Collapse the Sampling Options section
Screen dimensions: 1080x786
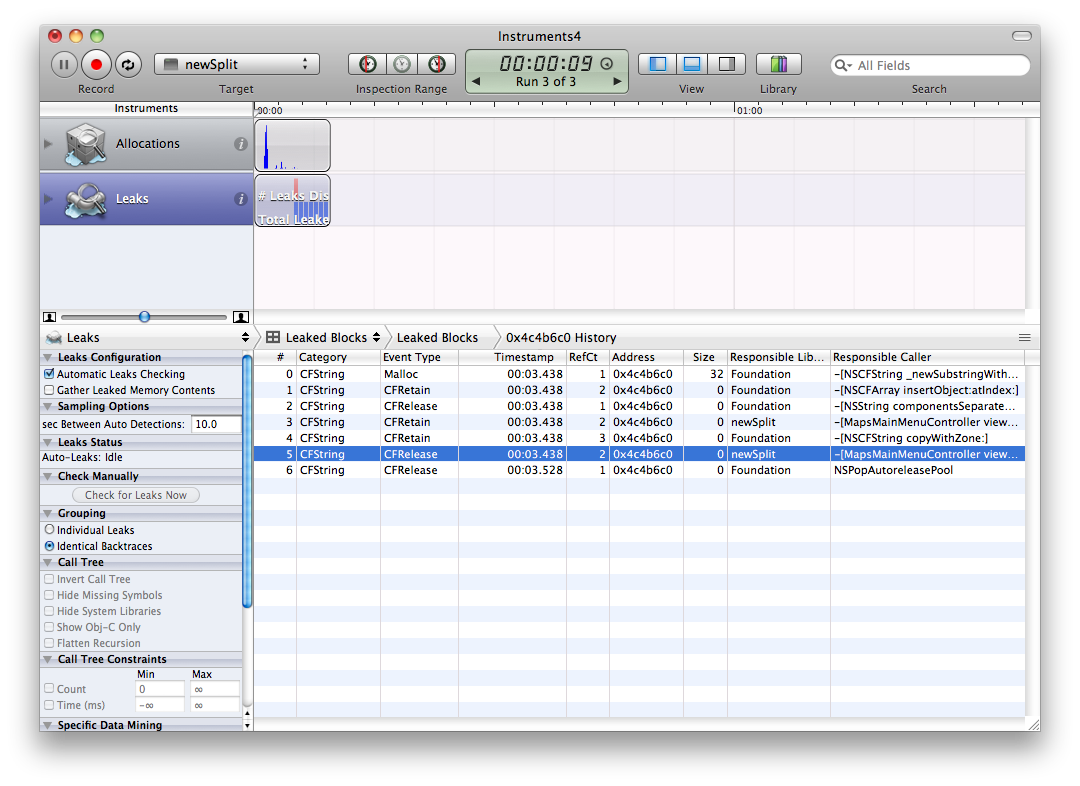(x=48, y=406)
